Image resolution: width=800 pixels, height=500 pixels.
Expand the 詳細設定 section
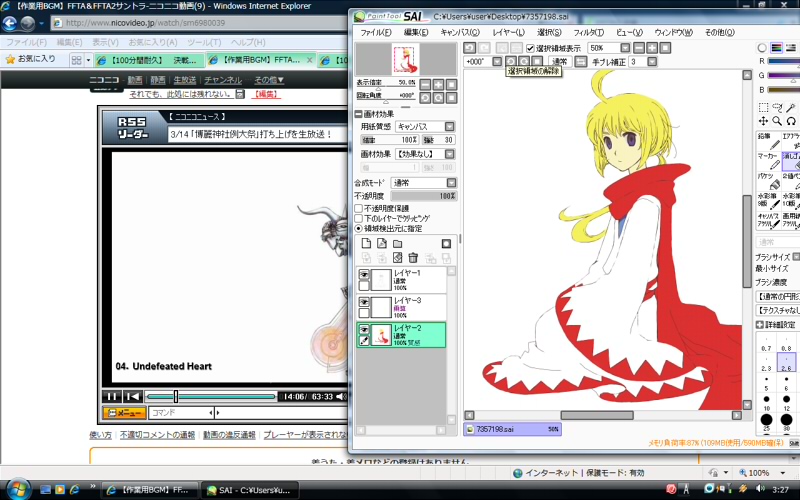pyautogui.click(x=760, y=325)
